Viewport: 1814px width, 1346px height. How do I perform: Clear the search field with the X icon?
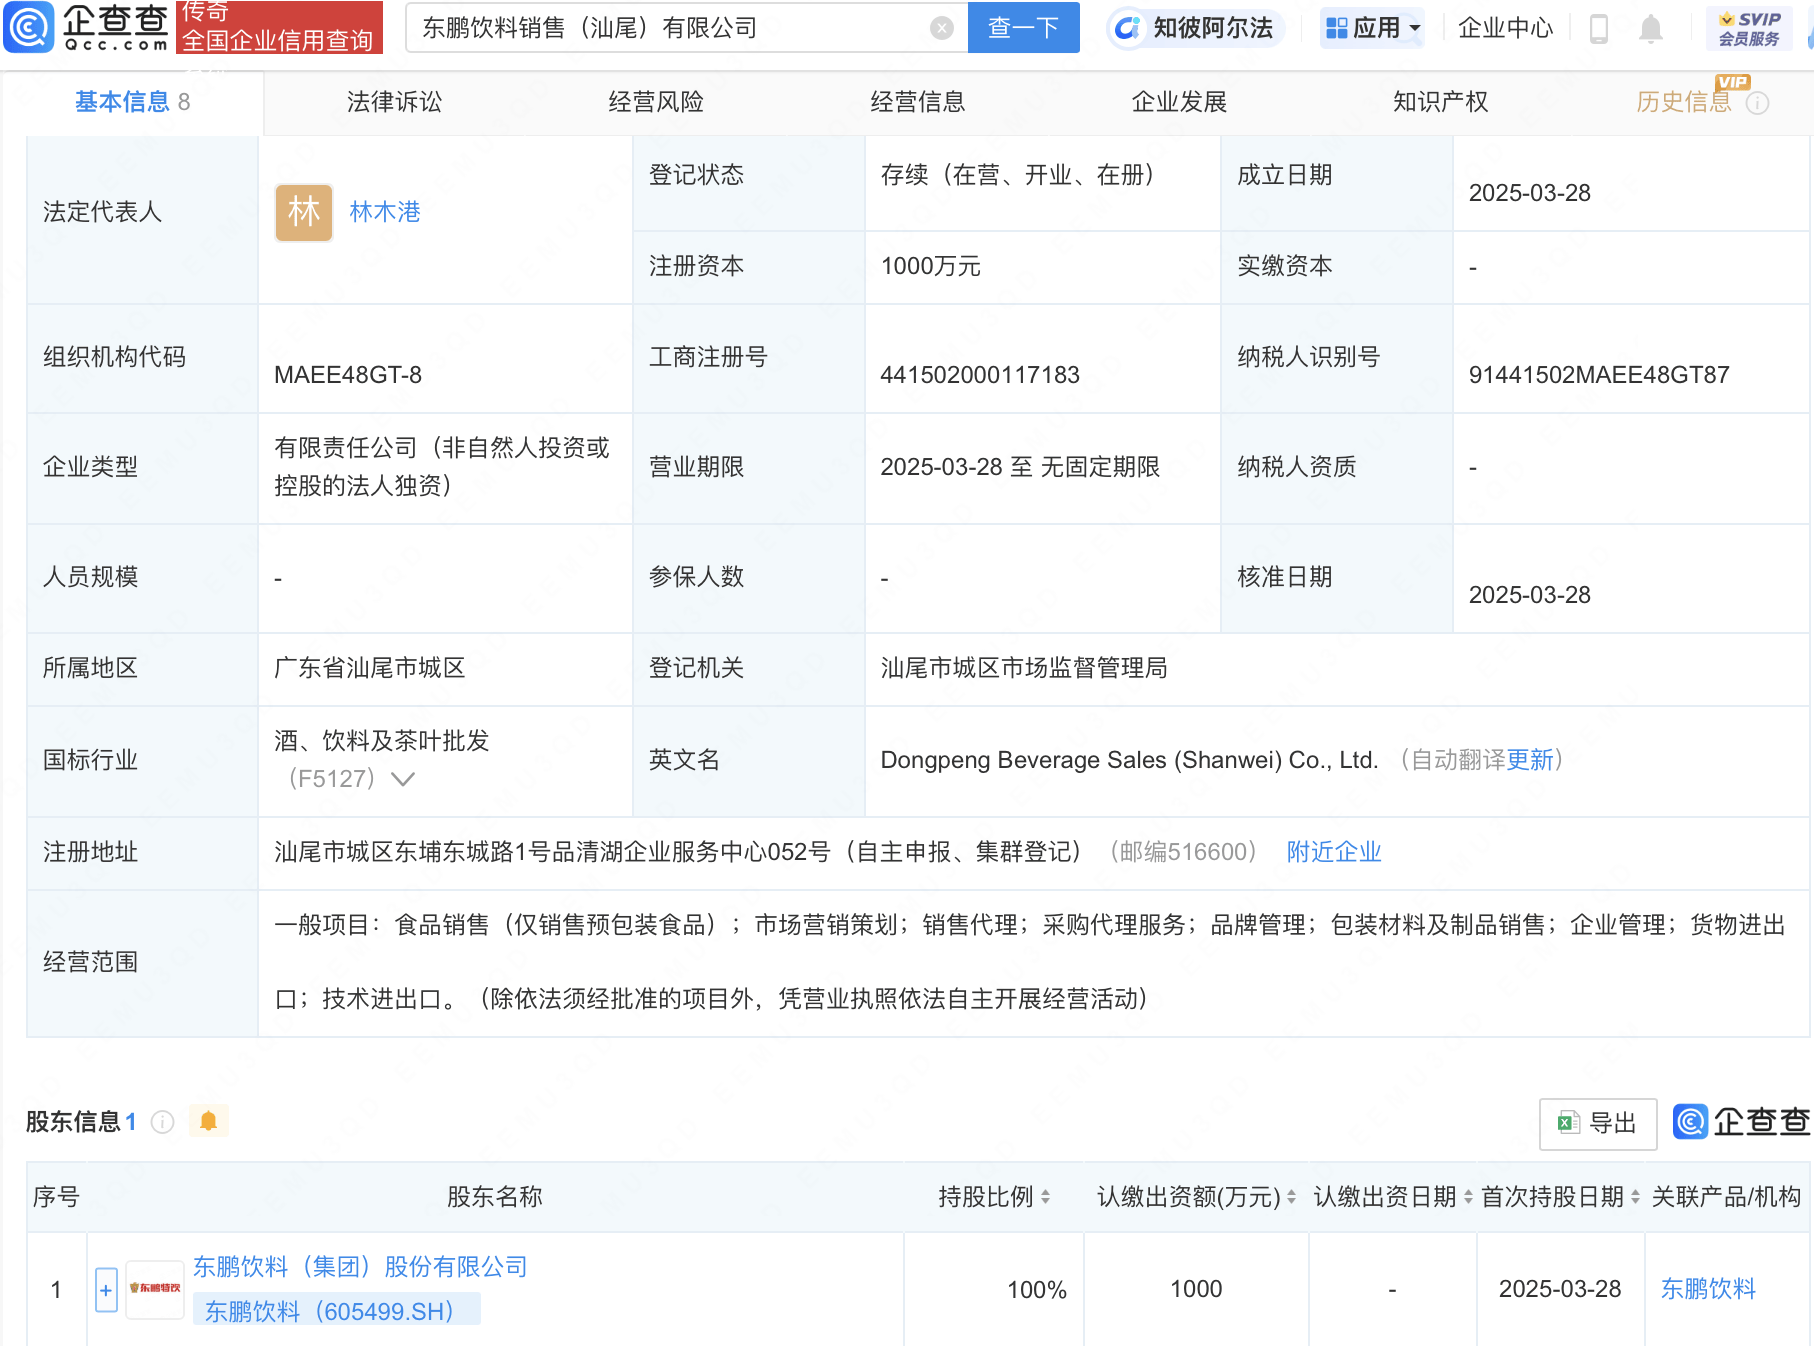point(941,28)
